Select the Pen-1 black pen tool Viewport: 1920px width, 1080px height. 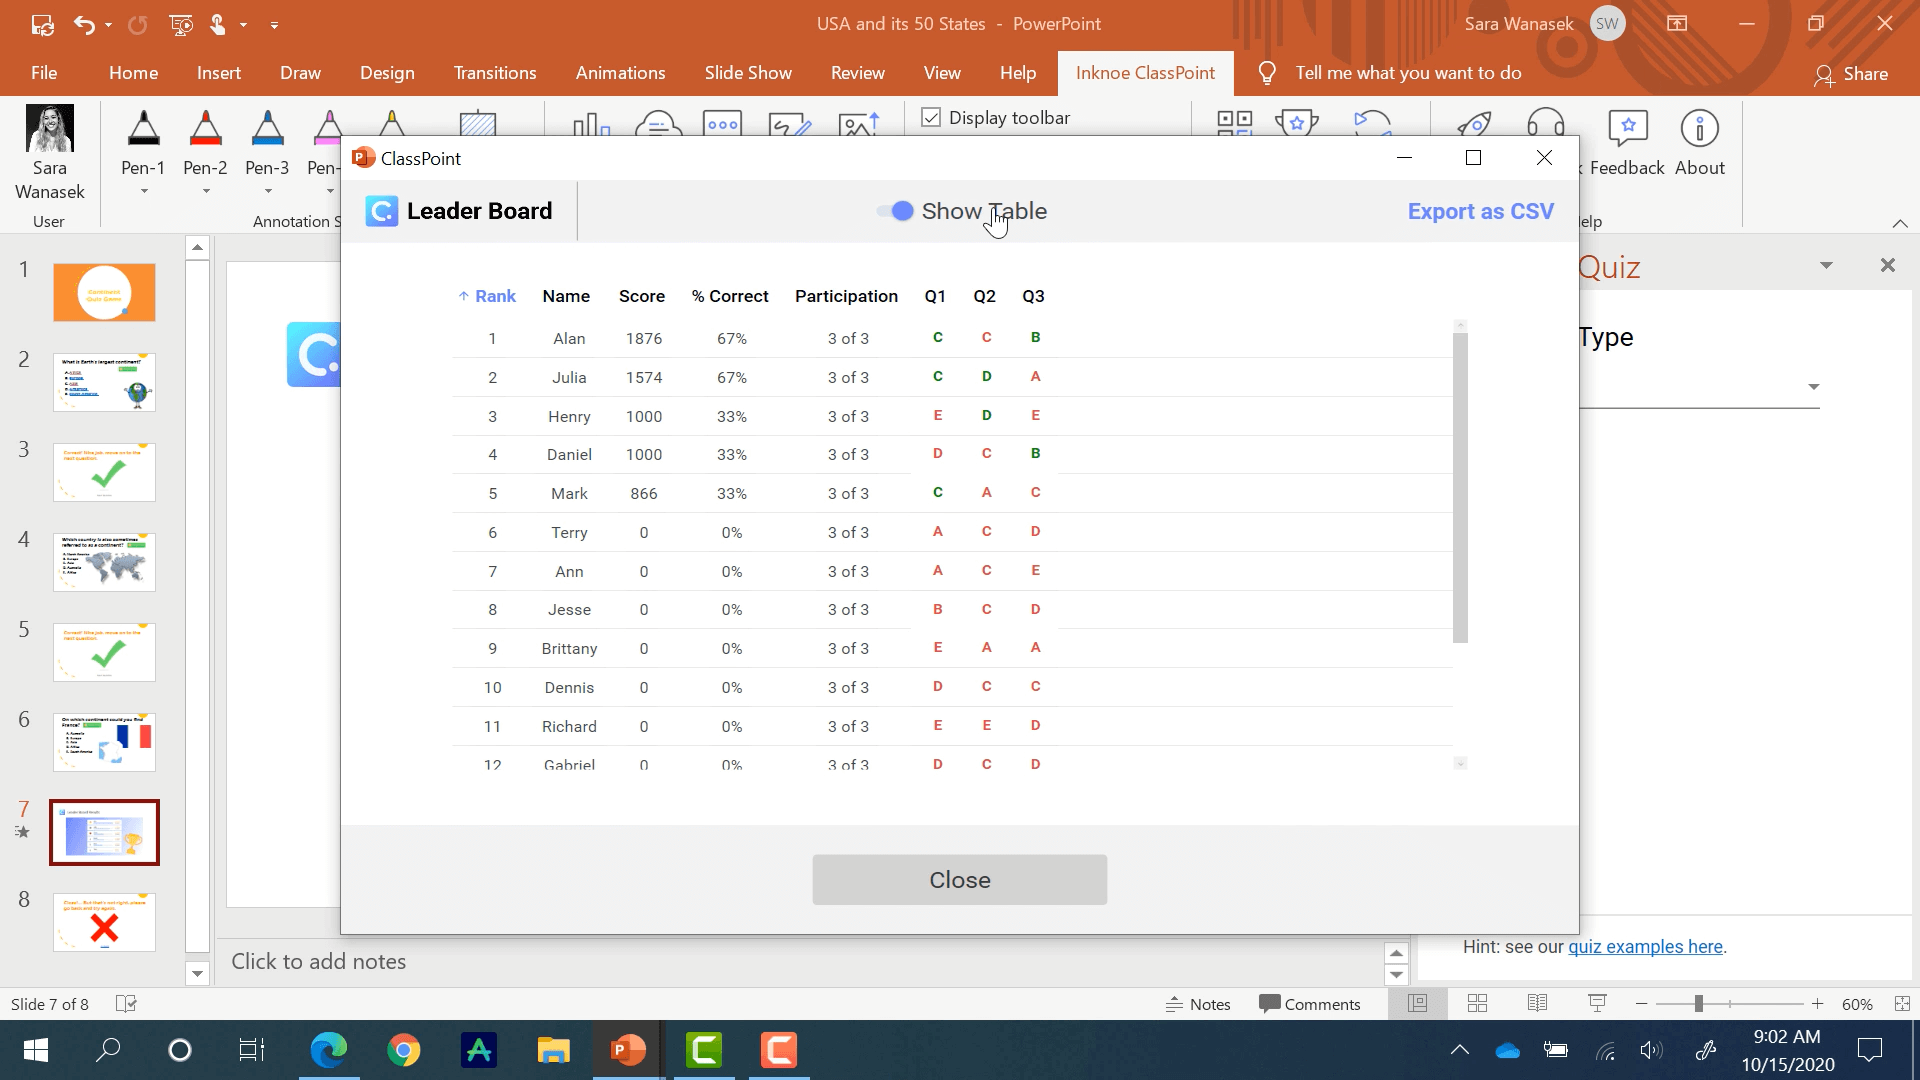[x=143, y=130]
